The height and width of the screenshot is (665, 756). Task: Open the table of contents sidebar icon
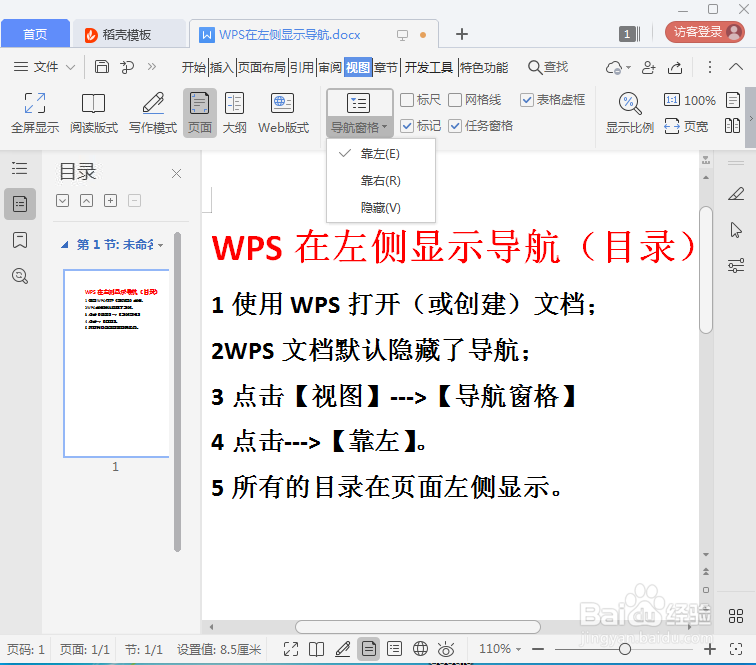20,168
